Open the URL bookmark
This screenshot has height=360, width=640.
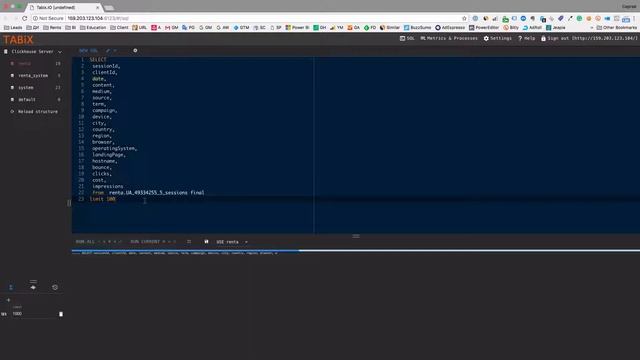pos(139,28)
